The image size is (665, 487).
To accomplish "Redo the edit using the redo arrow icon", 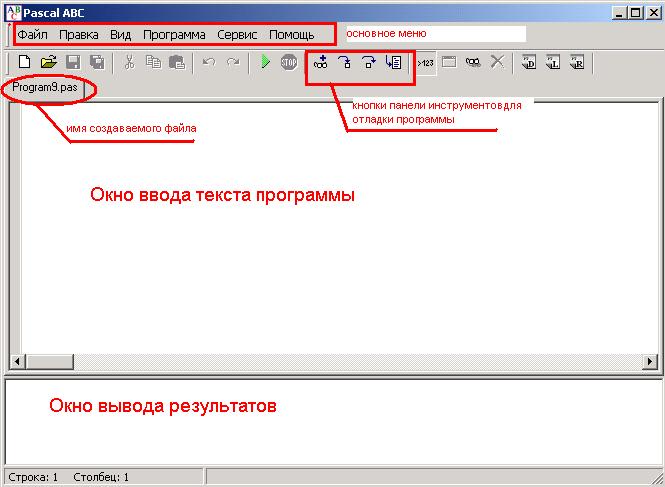I will click(x=233, y=62).
